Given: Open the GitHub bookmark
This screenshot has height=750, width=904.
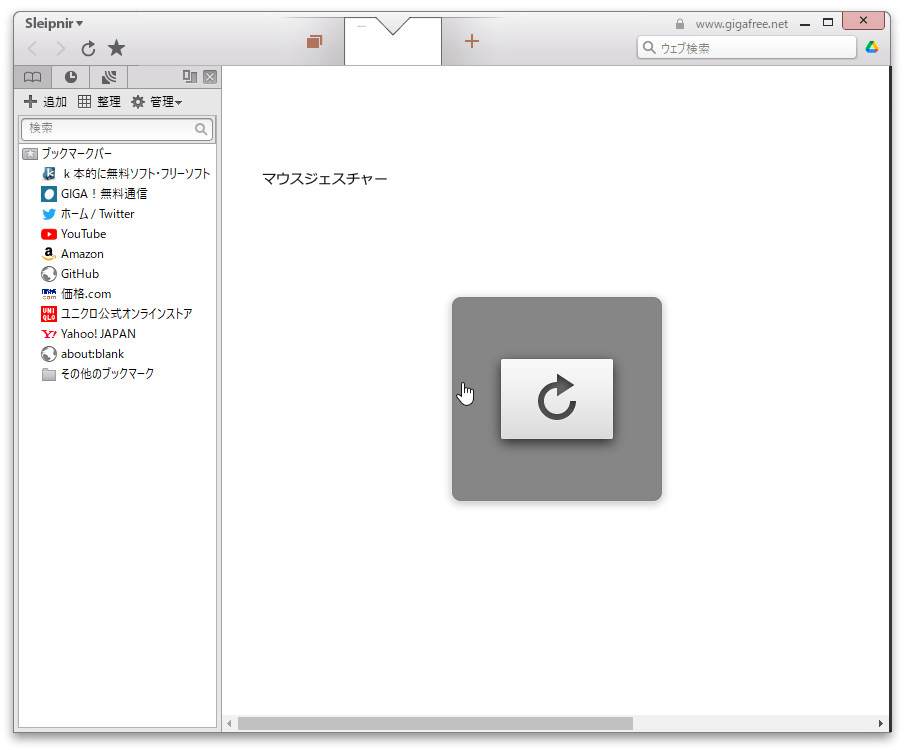Looking at the screenshot, I should coord(70,274).
